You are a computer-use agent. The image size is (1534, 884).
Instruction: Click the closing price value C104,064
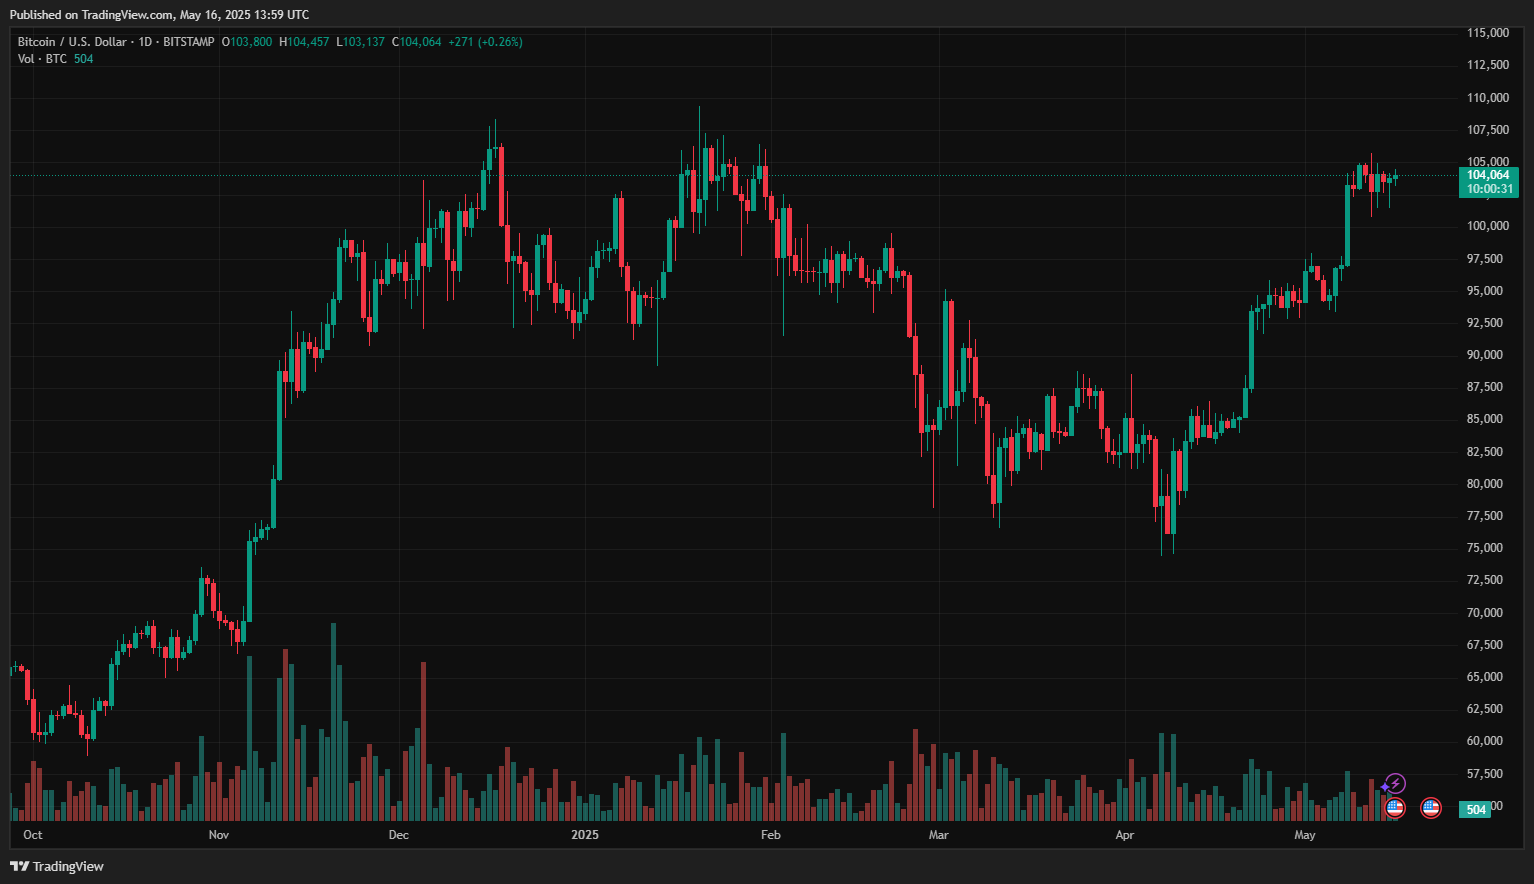tap(416, 42)
